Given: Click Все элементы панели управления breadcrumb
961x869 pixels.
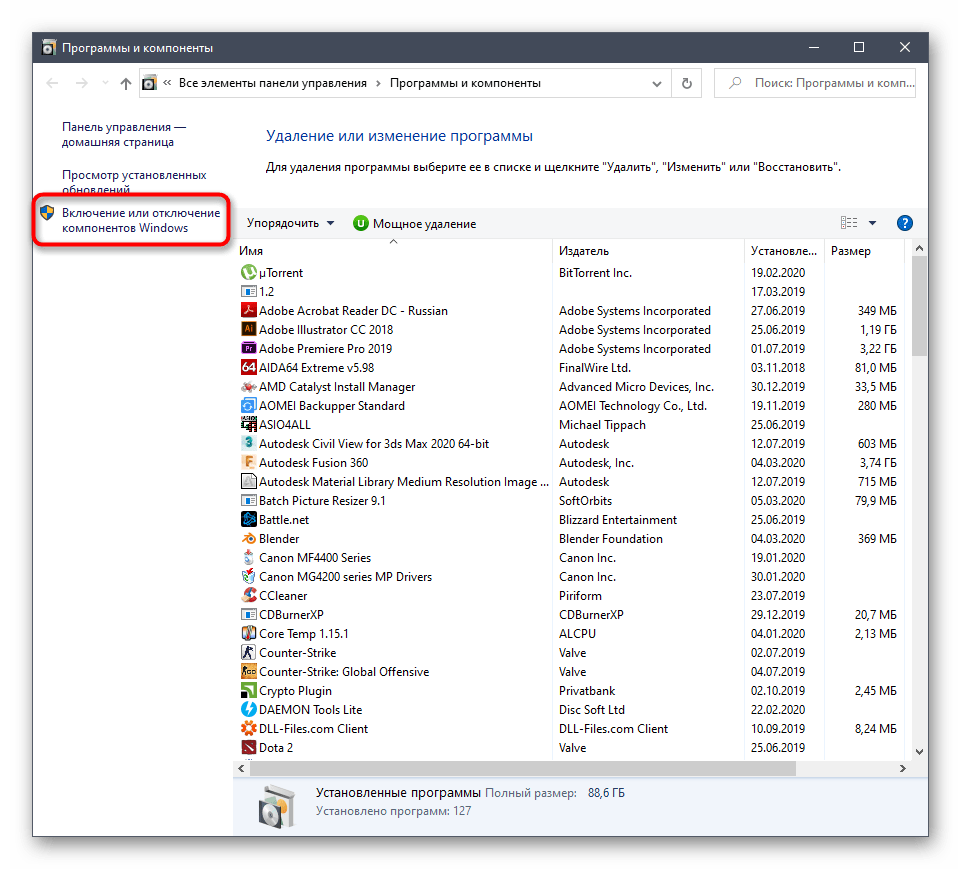Looking at the screenshot, I should 272,84.
